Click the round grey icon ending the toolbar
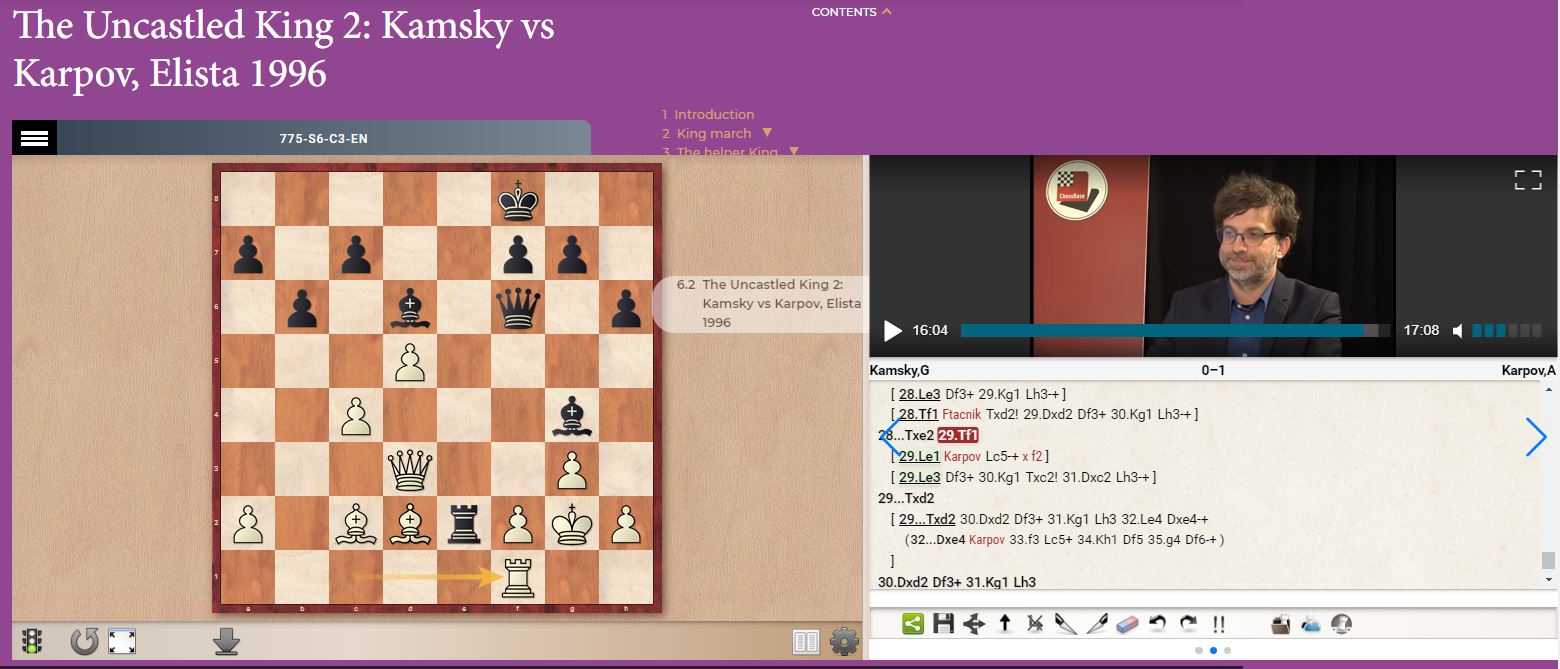Image resolution: width=1560 pixels, height=669 pixels. click(1341, 624)
